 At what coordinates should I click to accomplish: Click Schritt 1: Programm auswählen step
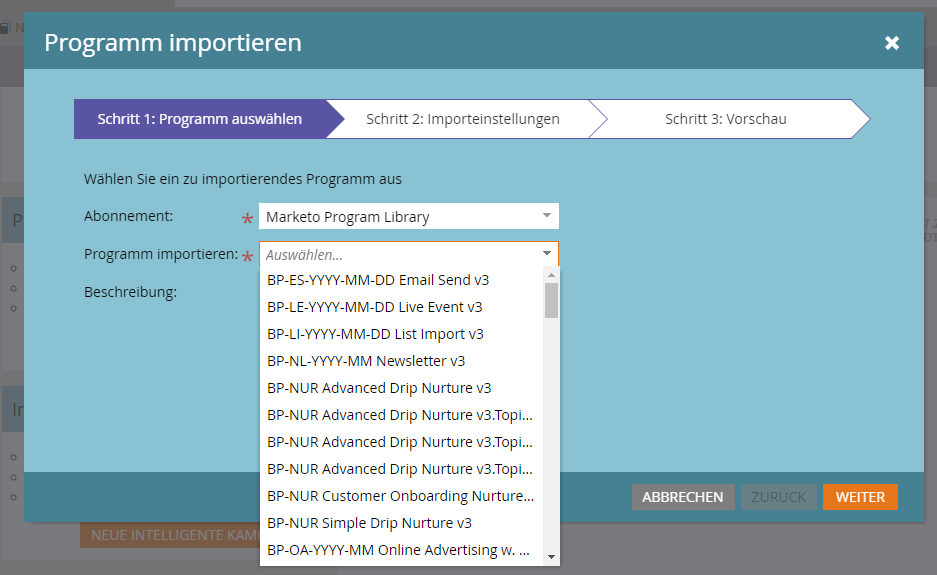[199, 119]
